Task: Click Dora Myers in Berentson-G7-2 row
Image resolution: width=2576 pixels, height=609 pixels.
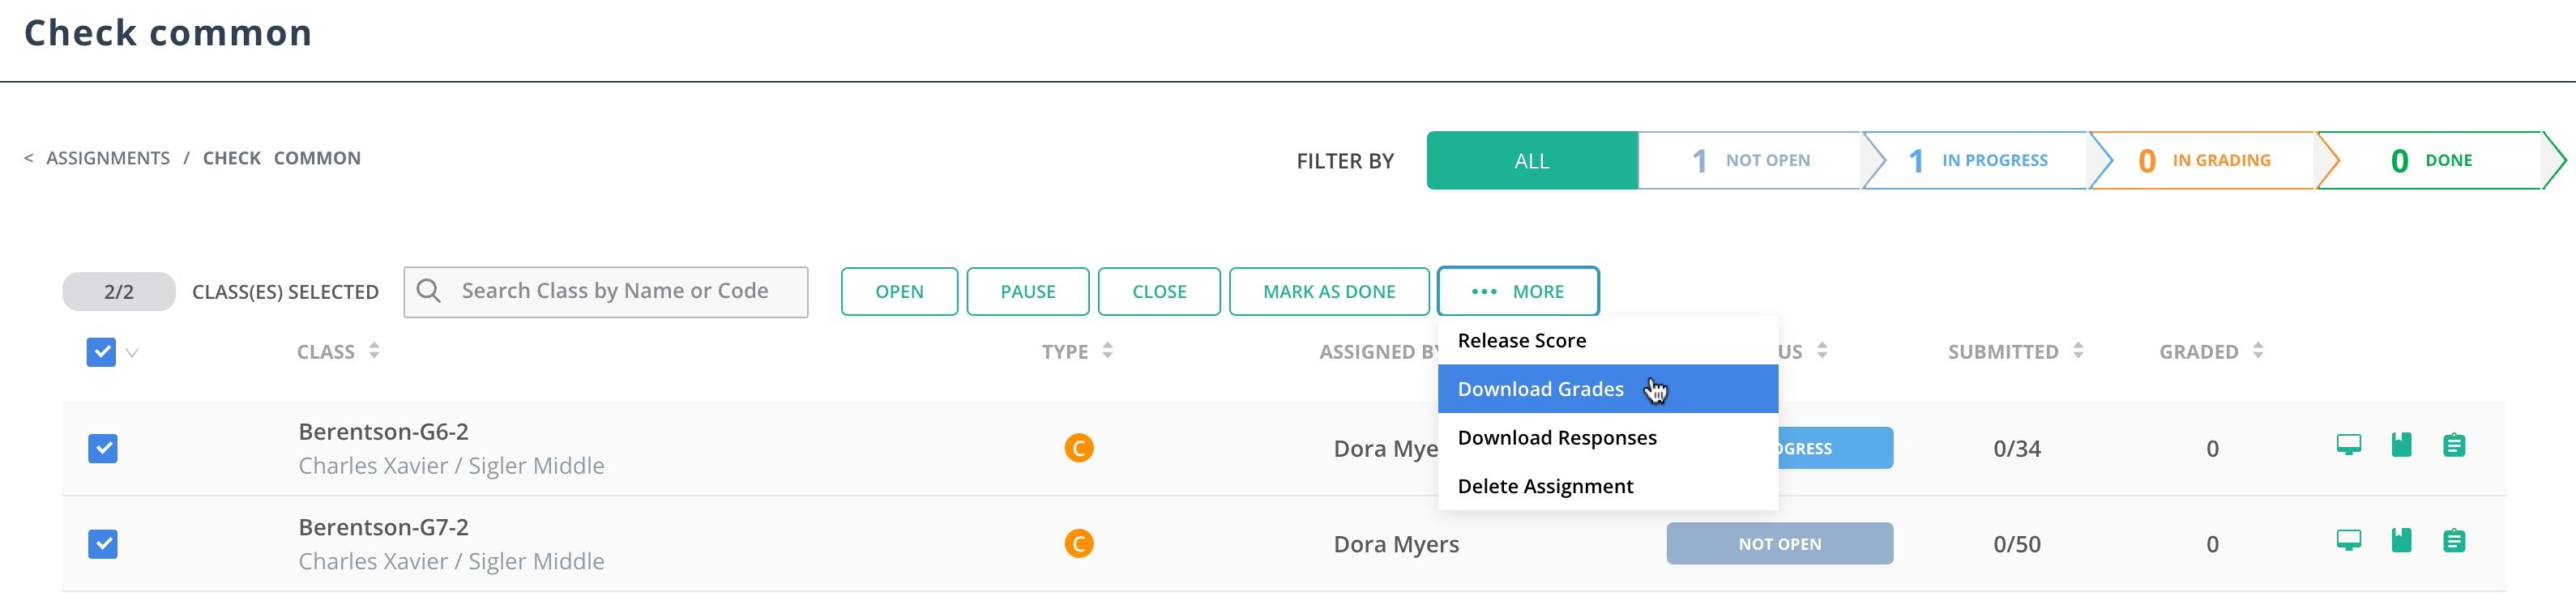Action: [1396, 544]
